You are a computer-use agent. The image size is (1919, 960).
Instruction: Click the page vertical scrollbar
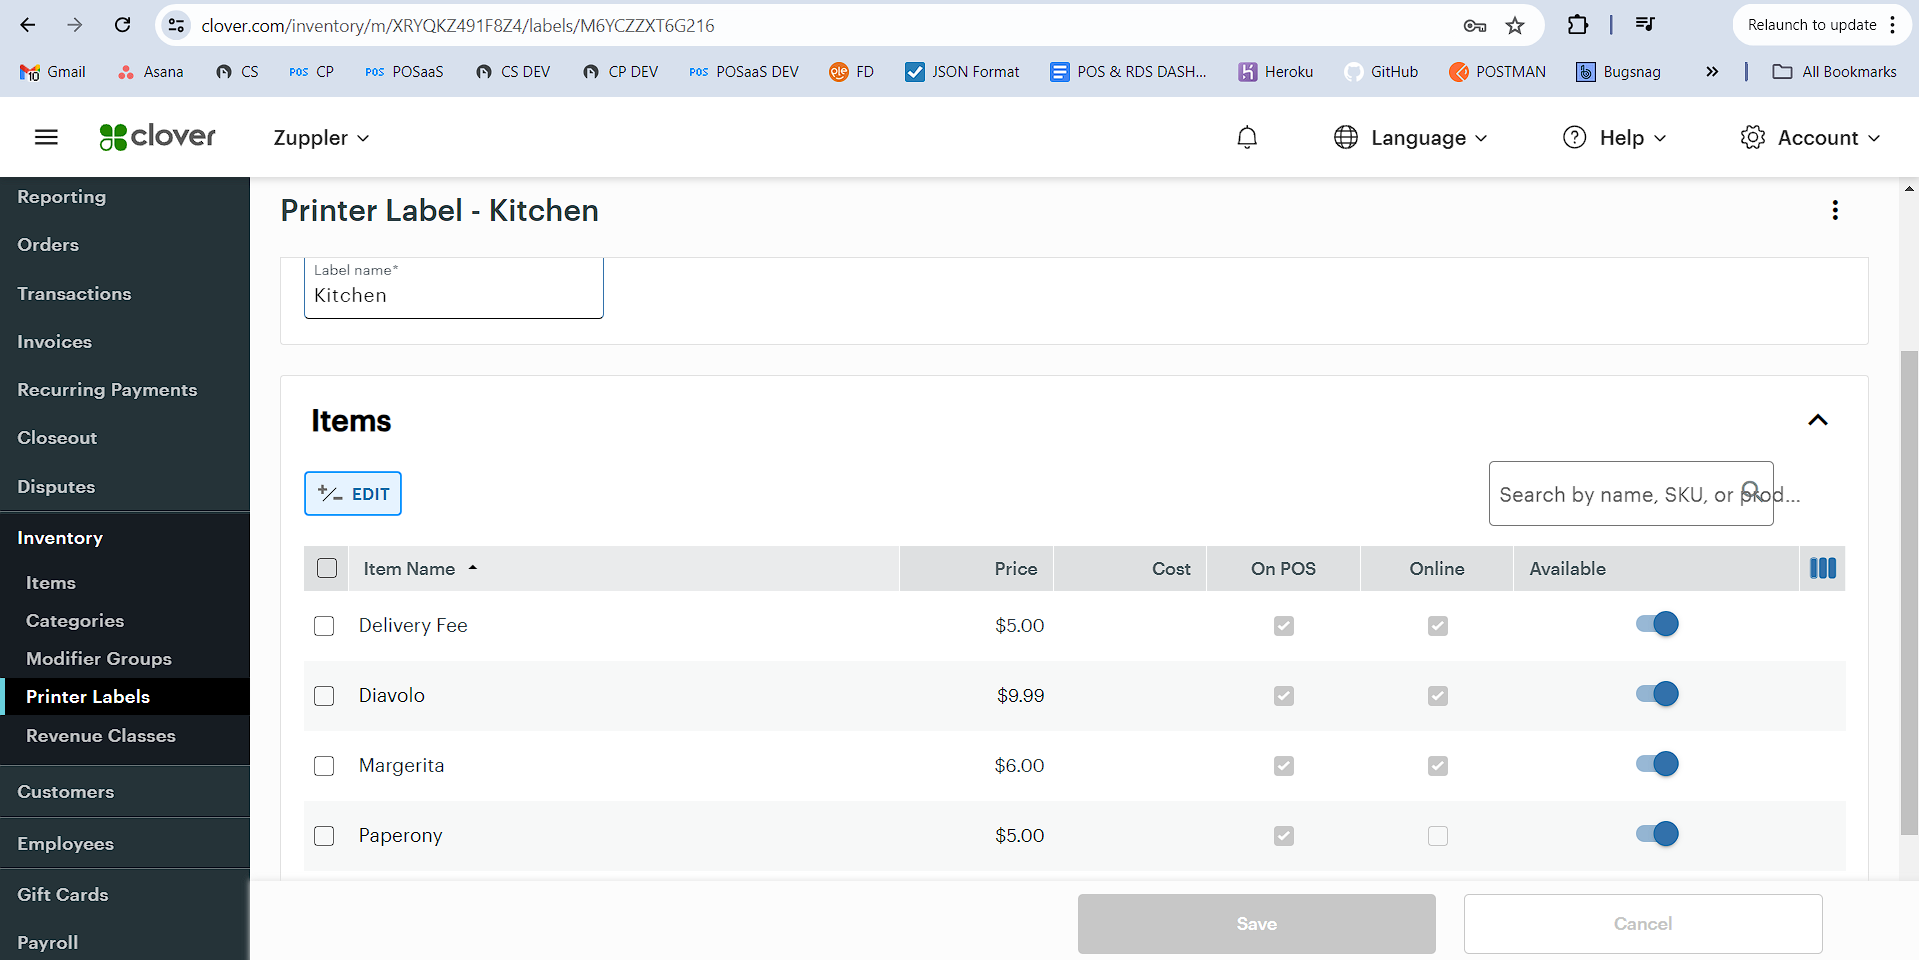pos(1909,593)
